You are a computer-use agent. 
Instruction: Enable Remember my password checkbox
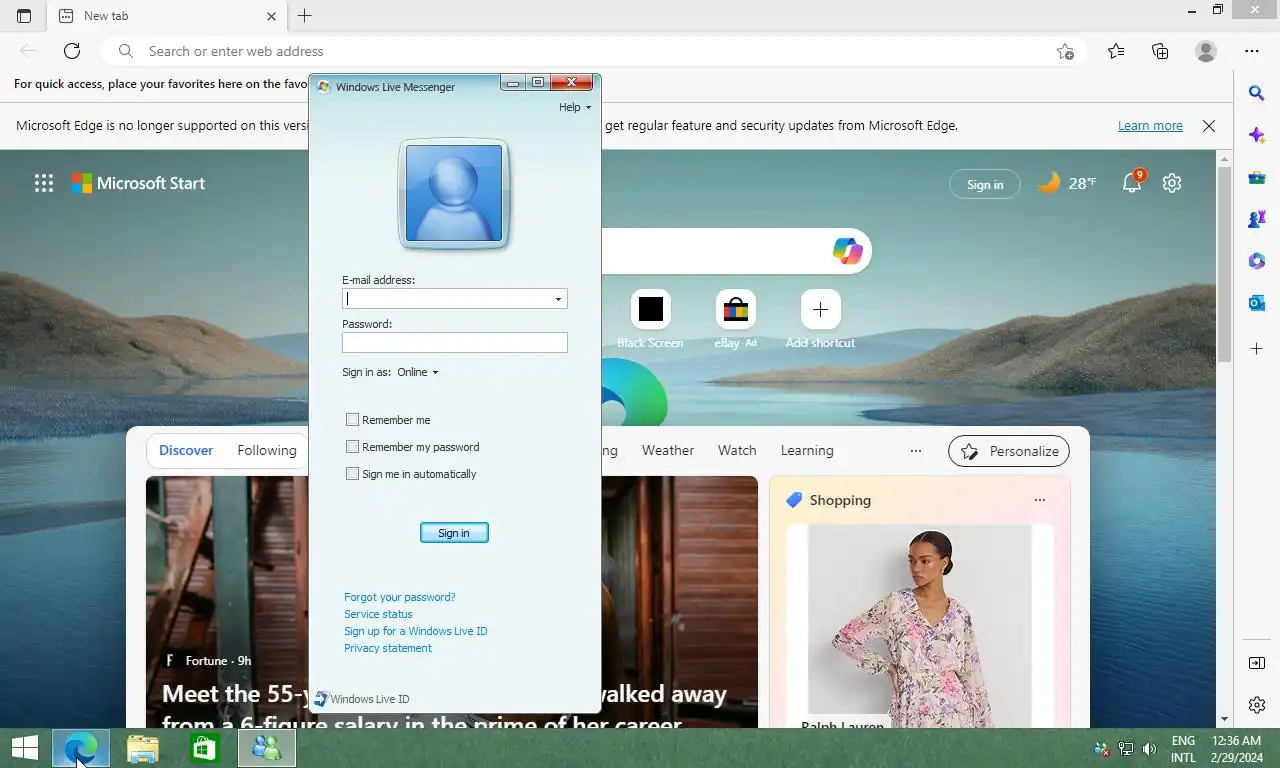click(x=352, y=447)
